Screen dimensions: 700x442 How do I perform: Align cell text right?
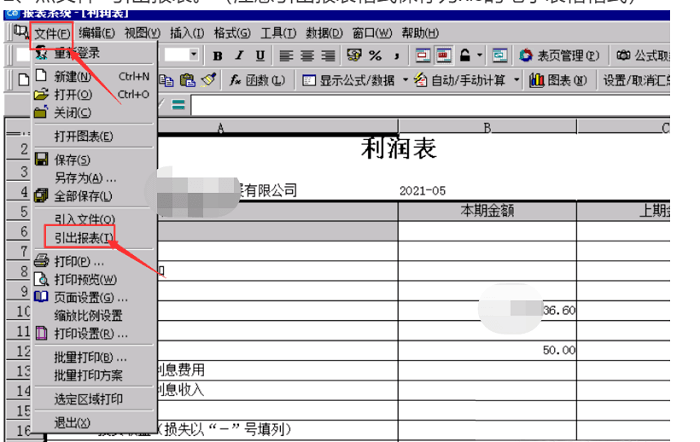(x=328, y=56)
